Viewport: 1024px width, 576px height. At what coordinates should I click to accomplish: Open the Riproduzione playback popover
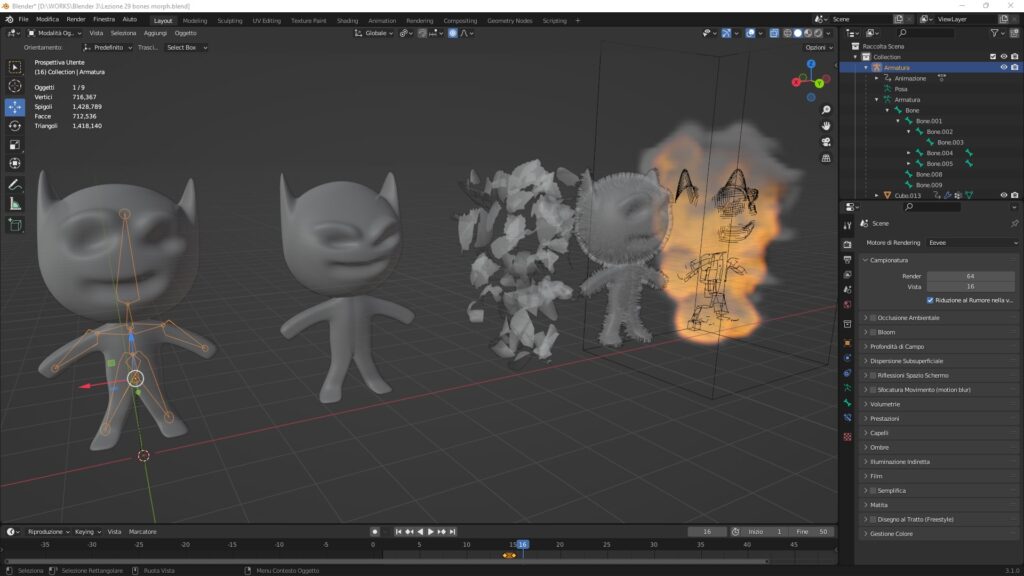click(48, 532)
